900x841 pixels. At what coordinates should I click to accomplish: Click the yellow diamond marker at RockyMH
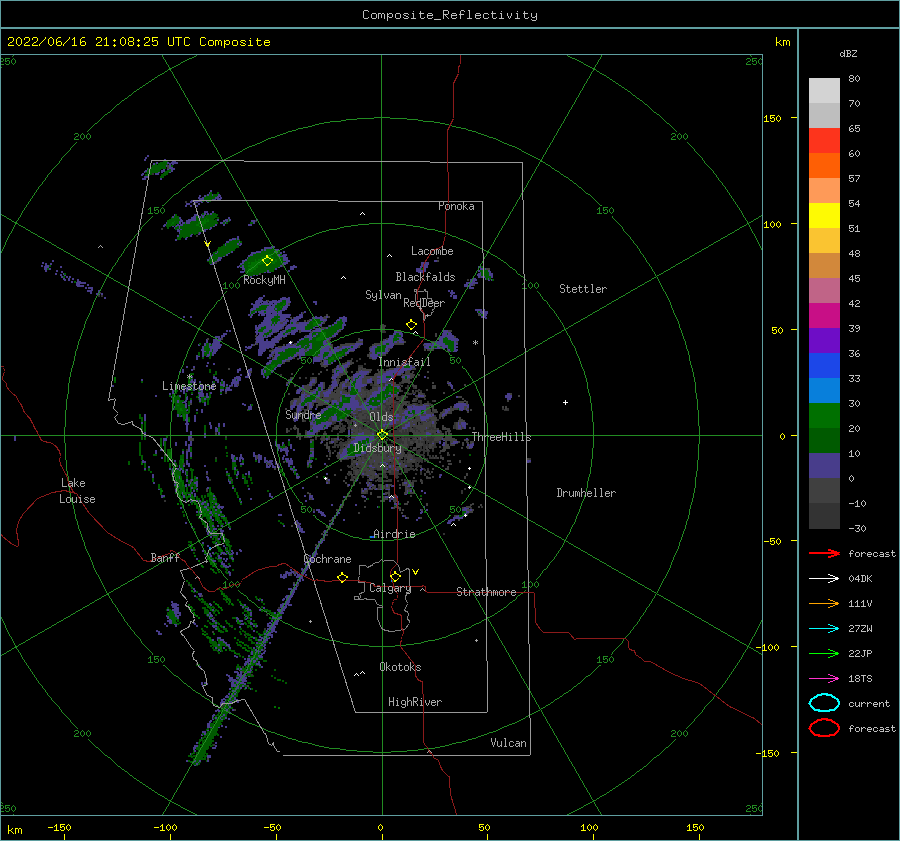coord(267,261)
